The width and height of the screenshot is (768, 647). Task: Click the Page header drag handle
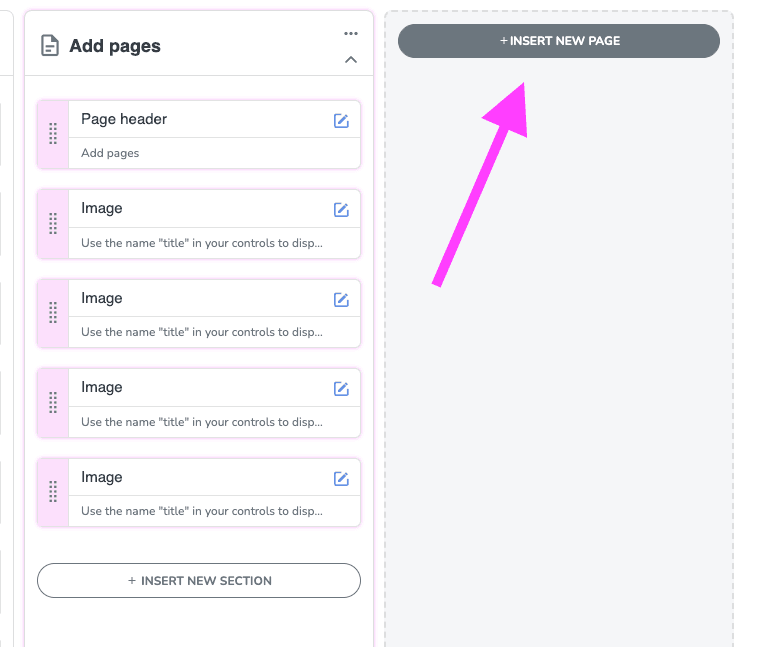(x=53, y=134)
